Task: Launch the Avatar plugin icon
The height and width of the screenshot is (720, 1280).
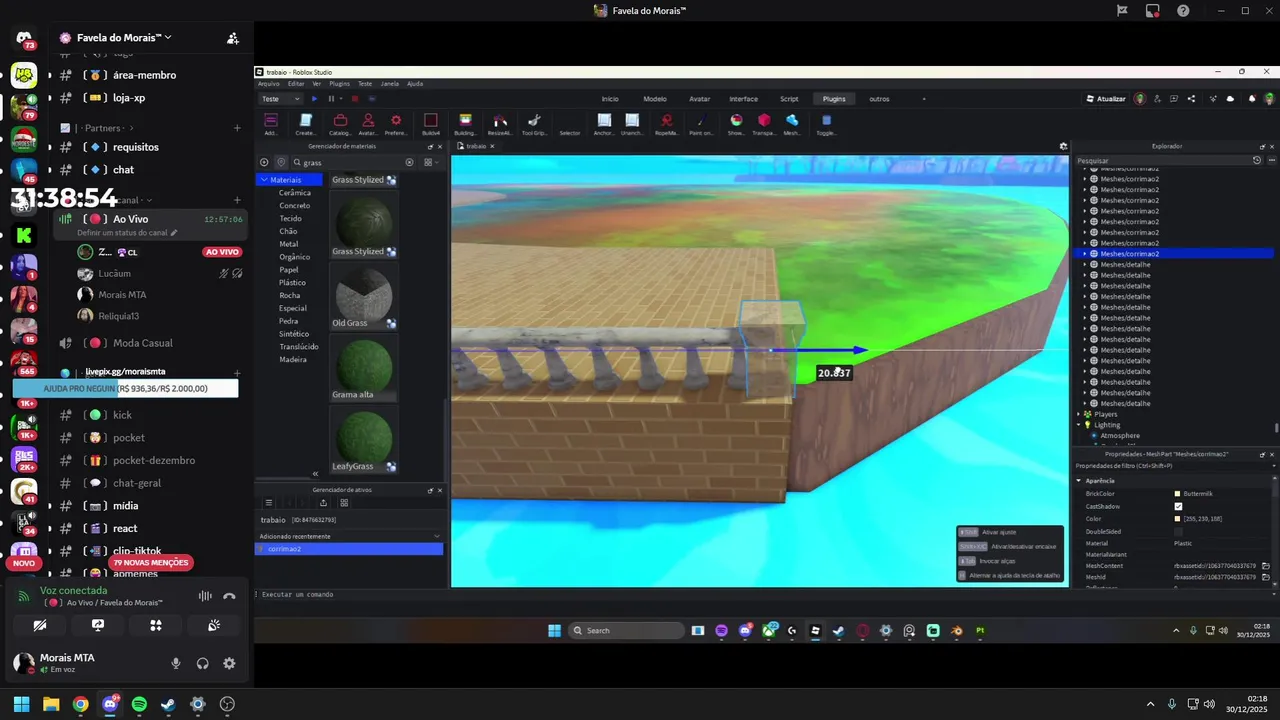Action: coord(368,124)
